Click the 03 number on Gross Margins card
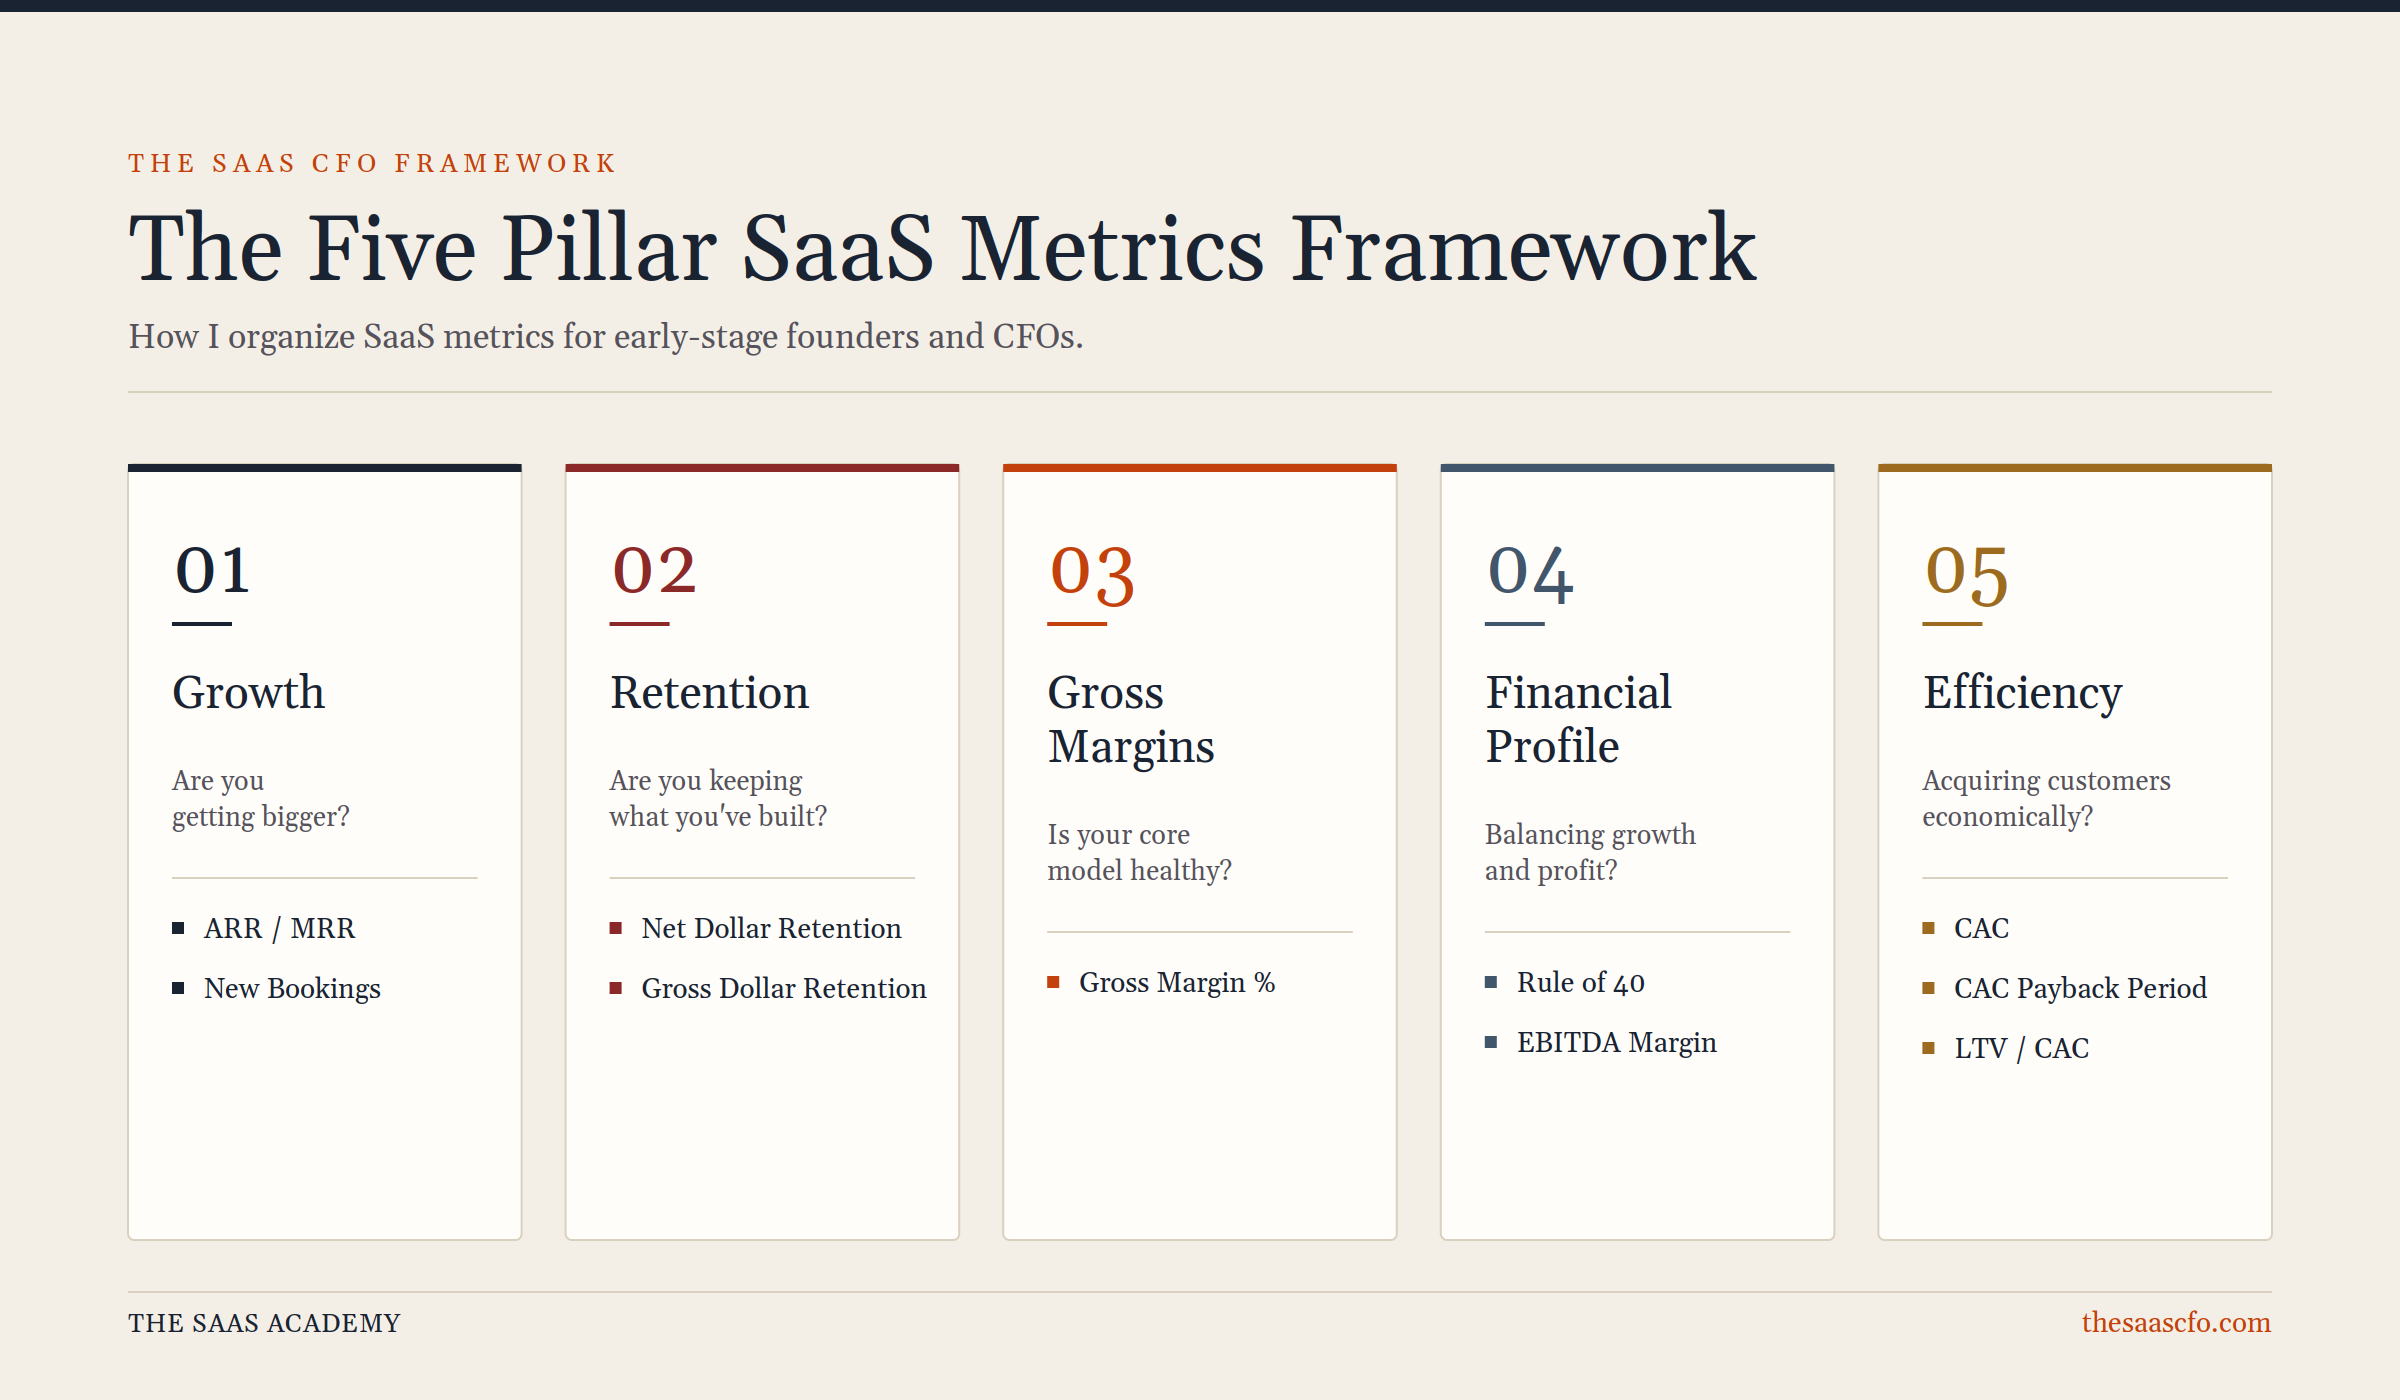2400x1400 pixels. 1092,575
